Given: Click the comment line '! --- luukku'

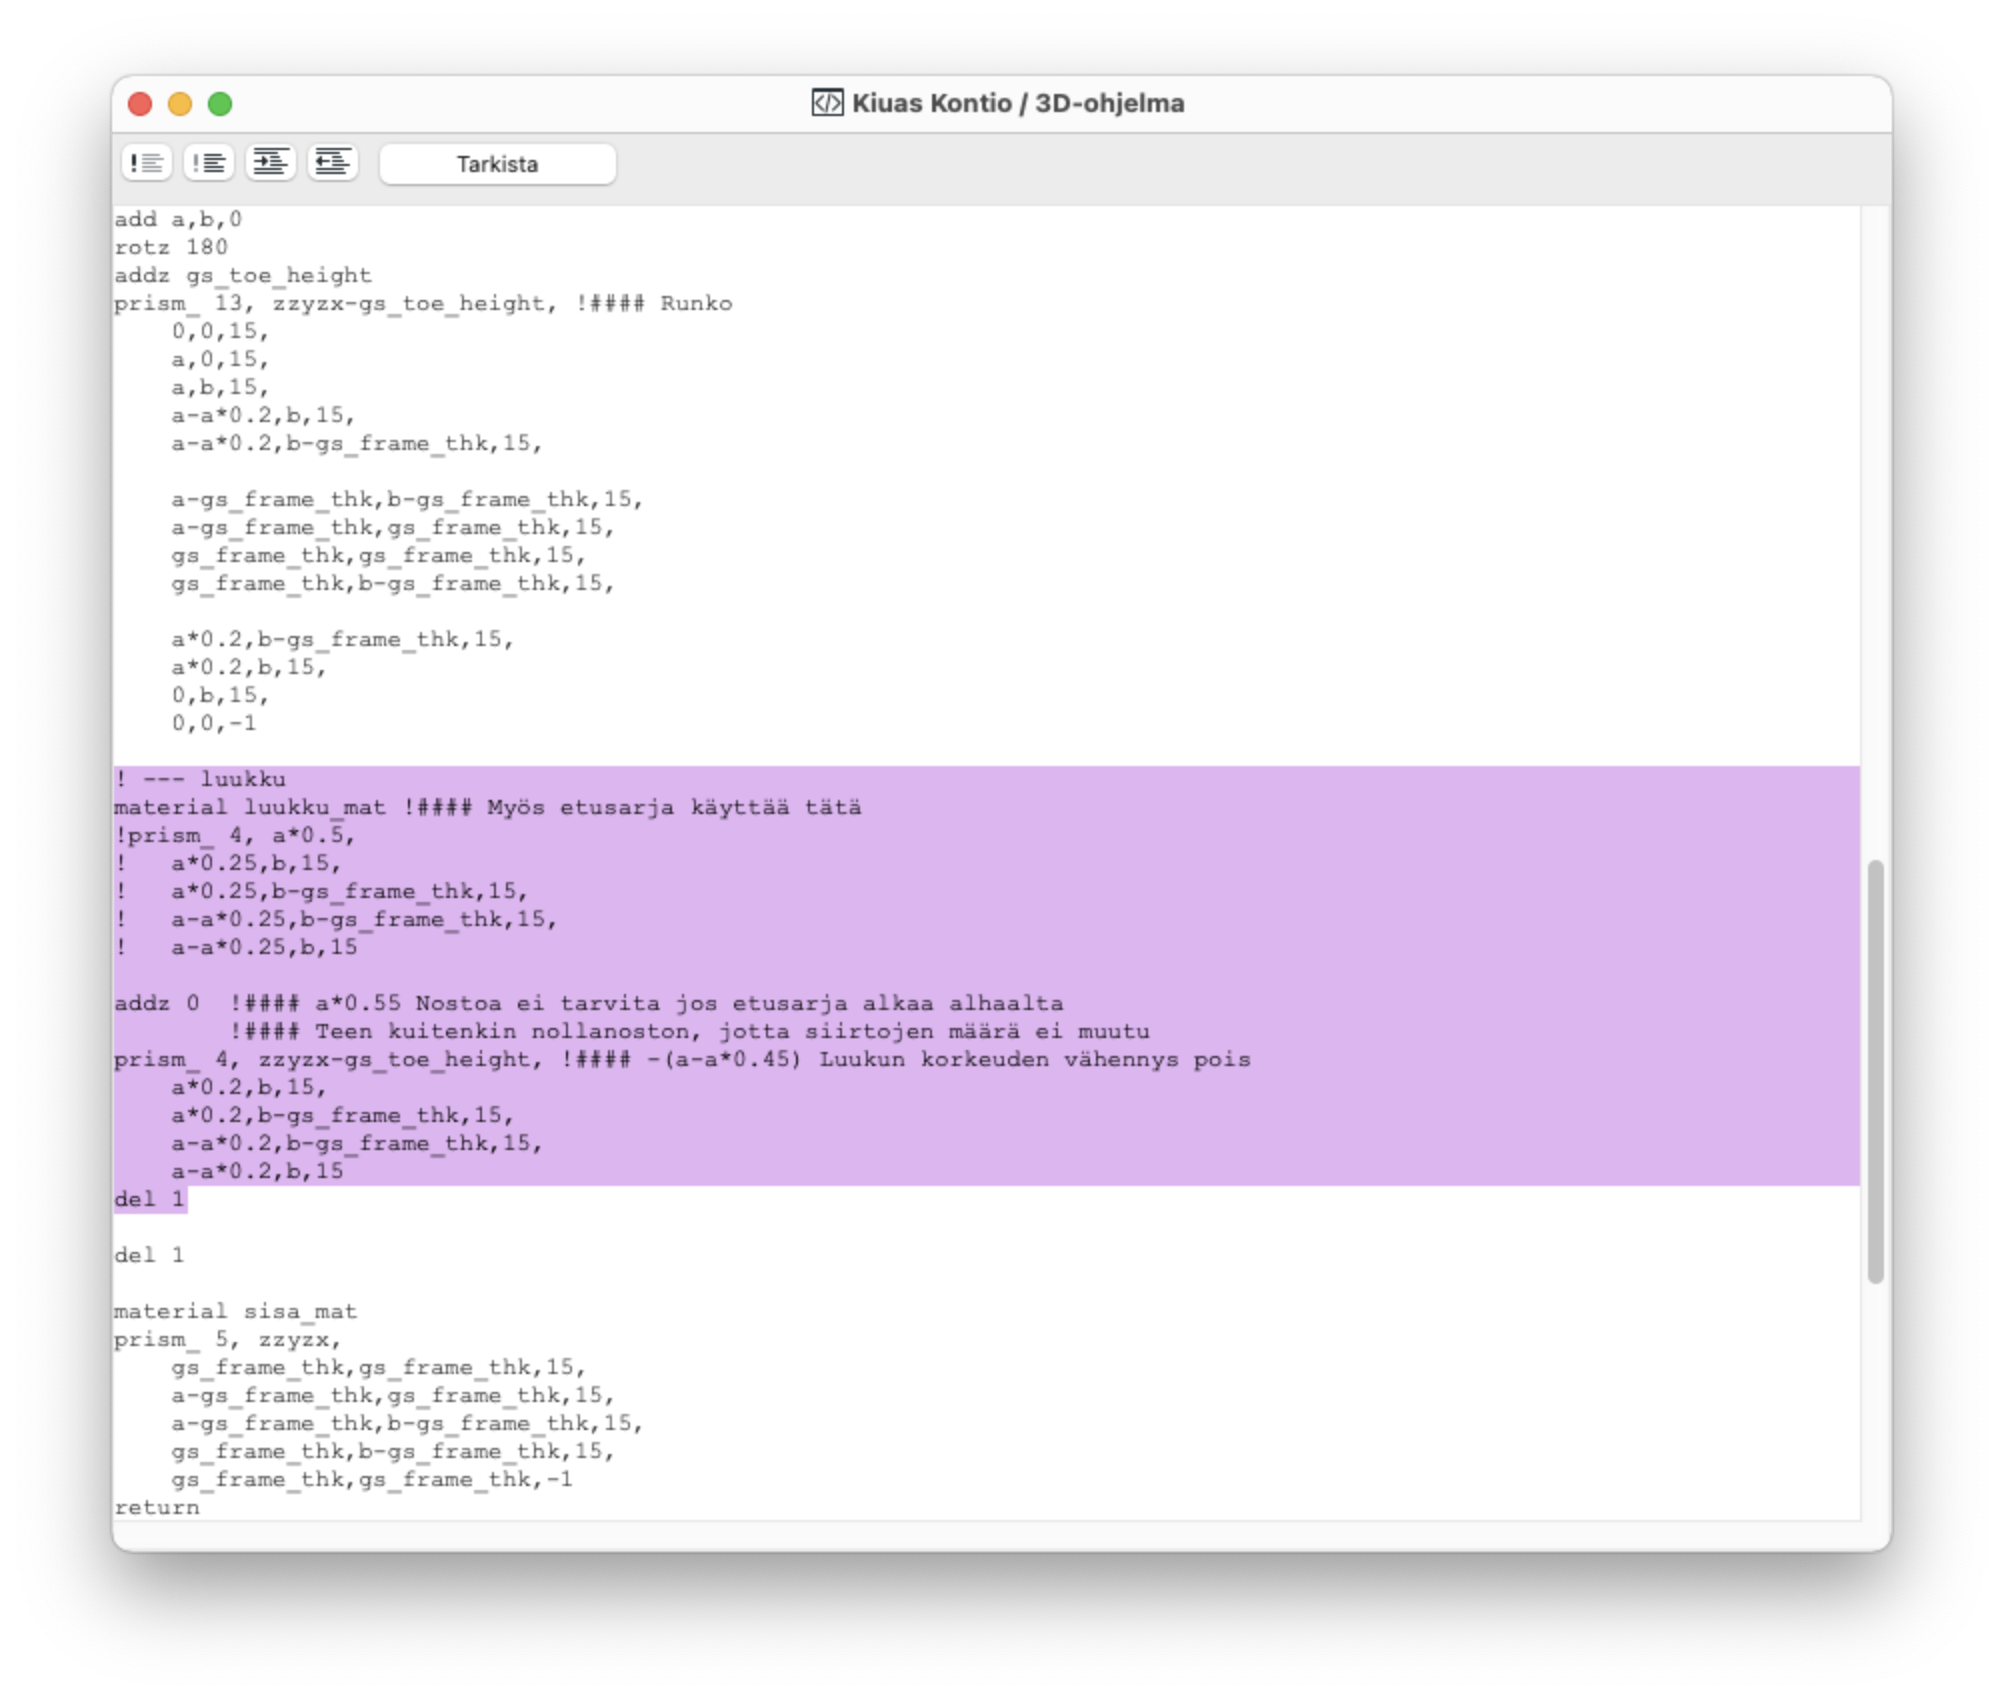Looking at the screenshot, I should click(x=200, y=779).
